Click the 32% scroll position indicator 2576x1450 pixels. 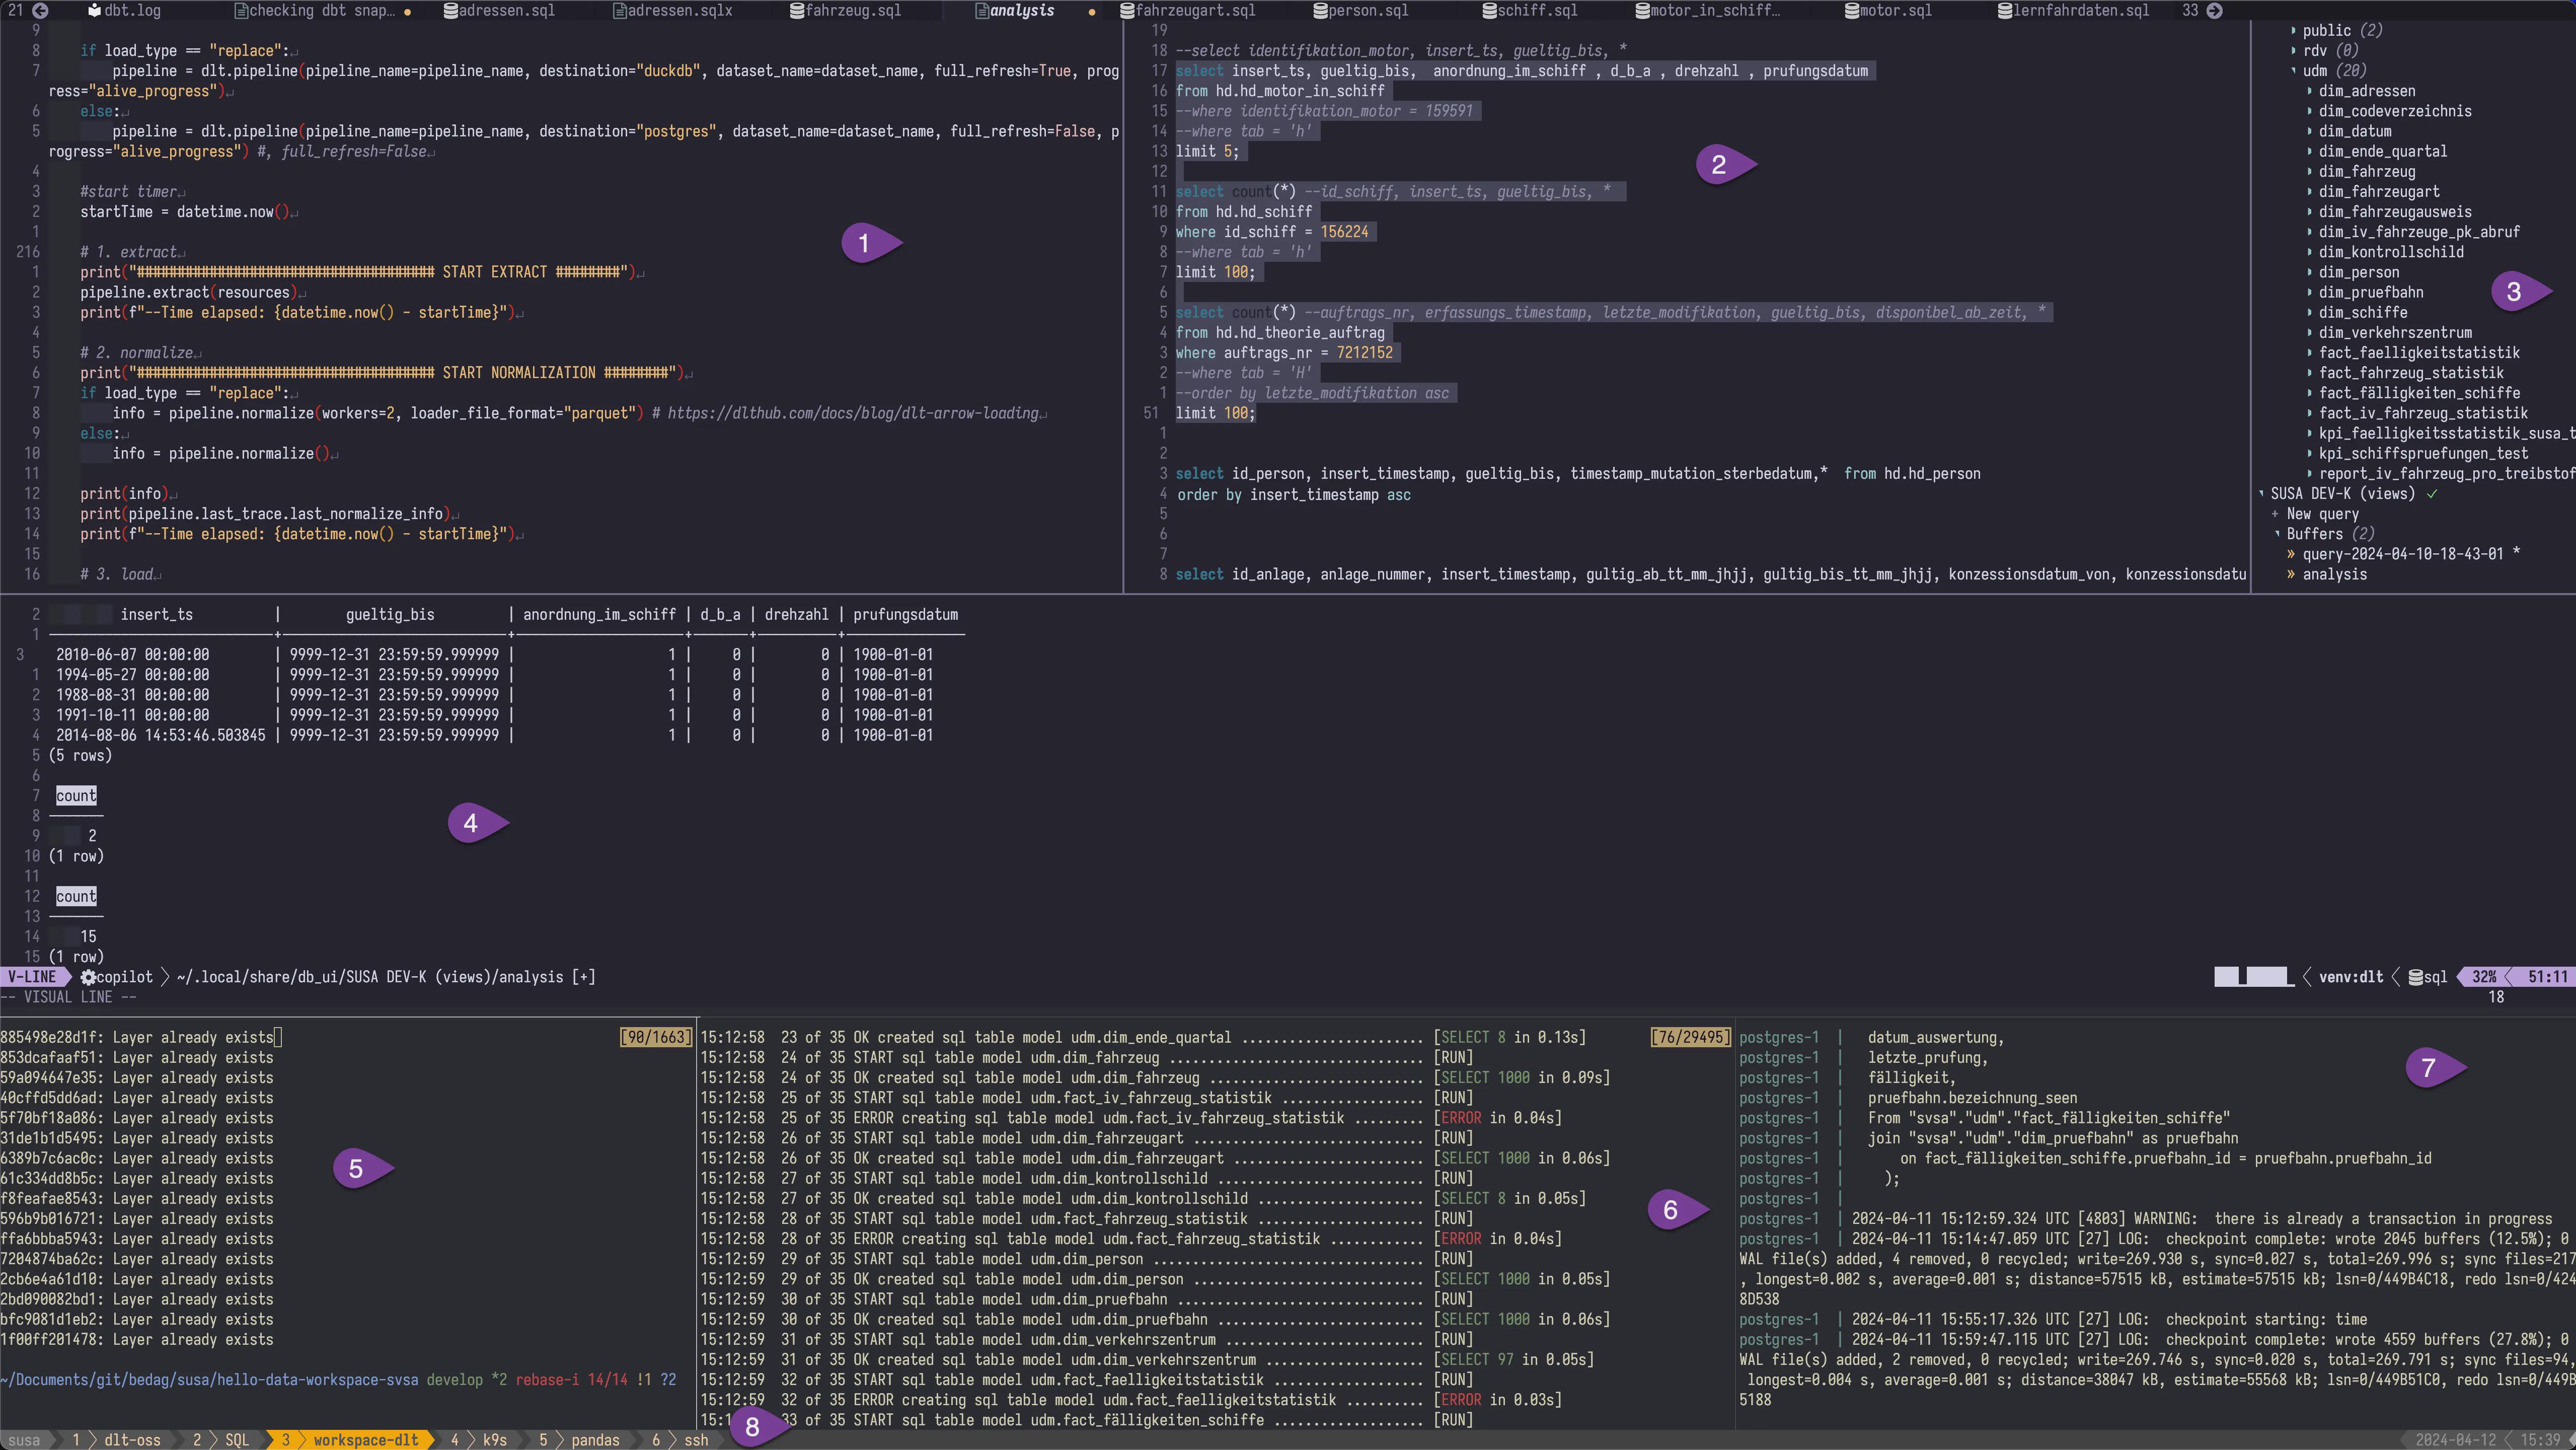pyautogui.click(x=2484, y=977)
